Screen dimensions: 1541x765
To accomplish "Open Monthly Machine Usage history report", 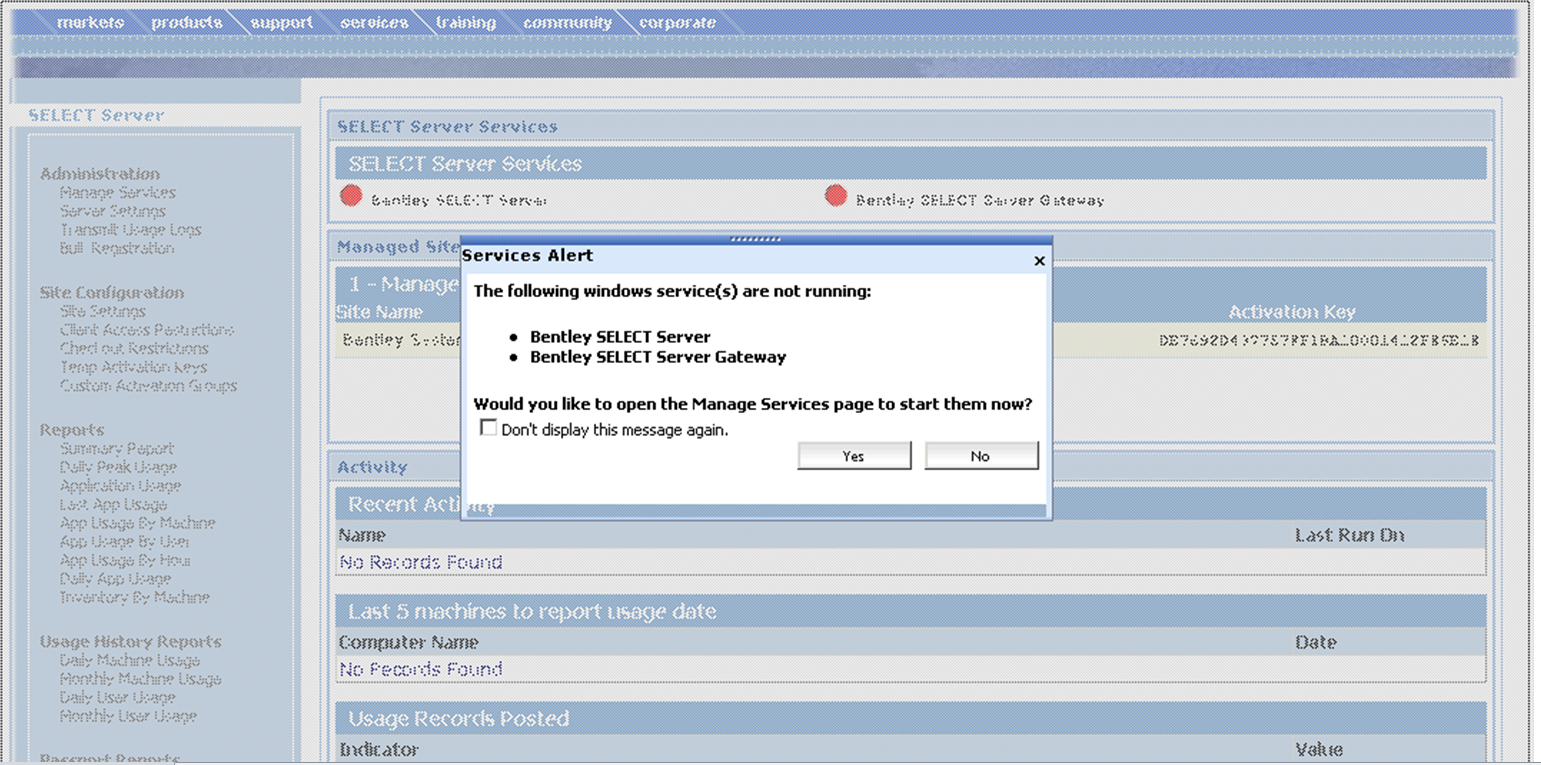I will coord(140,679).
